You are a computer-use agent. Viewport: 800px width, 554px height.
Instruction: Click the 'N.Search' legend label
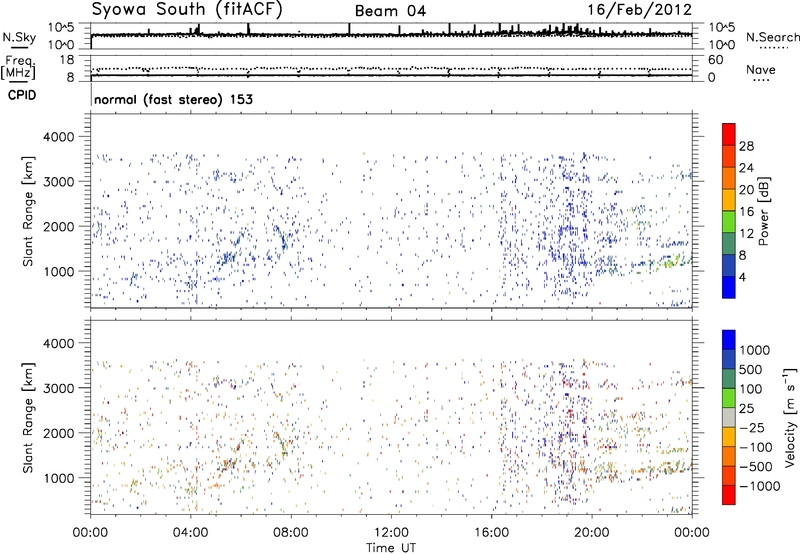click(772, 37)
